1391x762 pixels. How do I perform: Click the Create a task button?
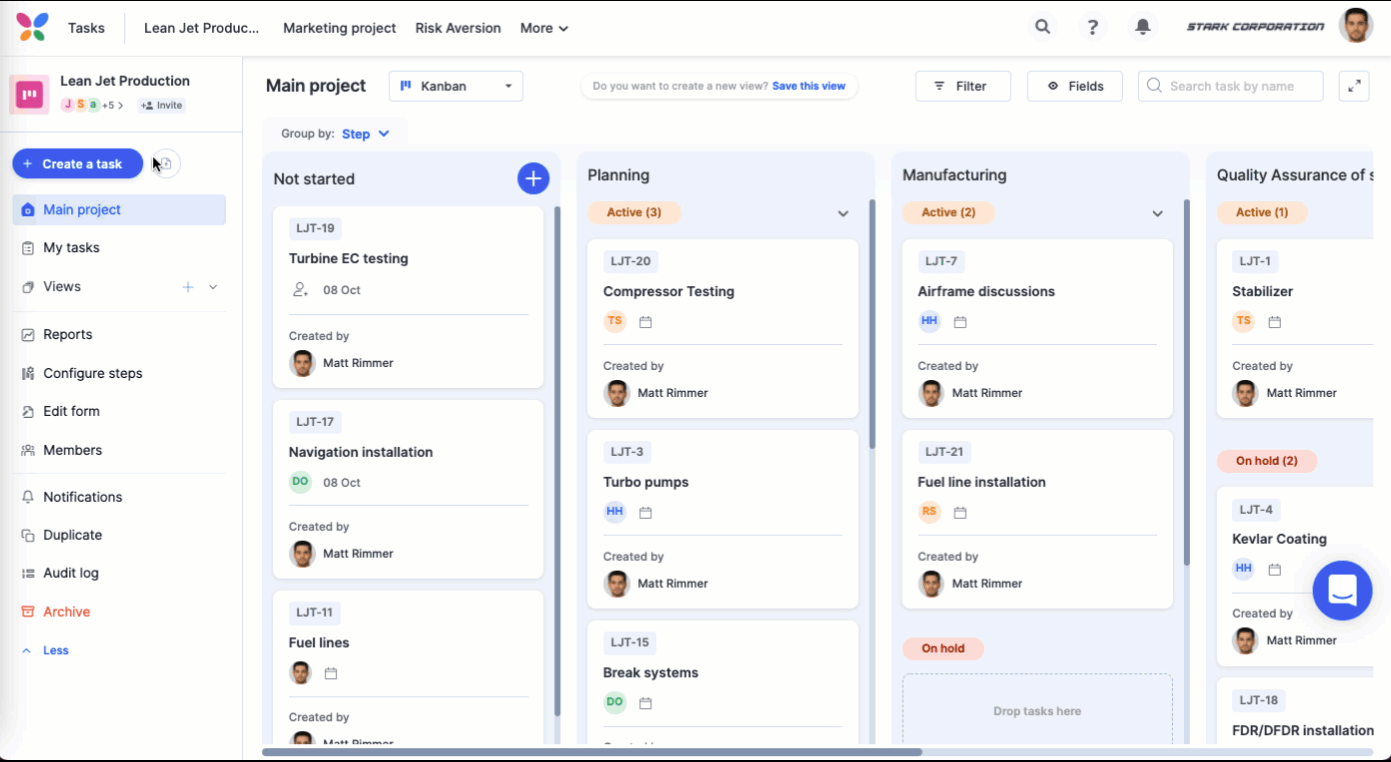coord(78,164)
